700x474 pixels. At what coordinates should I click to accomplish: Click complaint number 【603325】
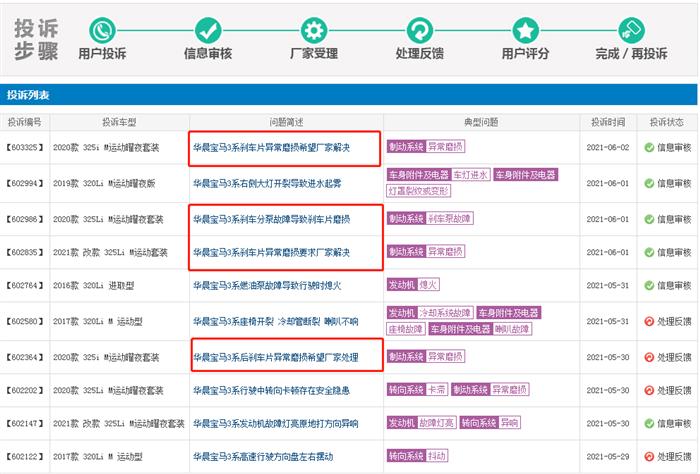point(25,147)
